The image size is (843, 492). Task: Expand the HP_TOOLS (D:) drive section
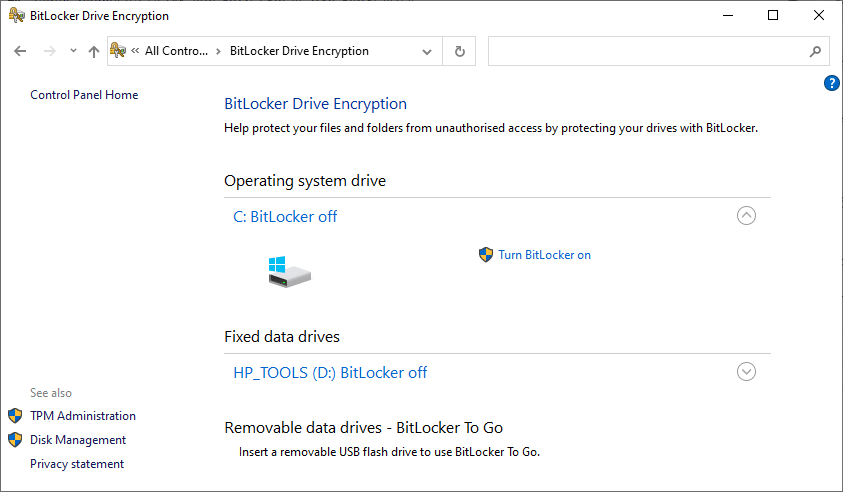746,371
